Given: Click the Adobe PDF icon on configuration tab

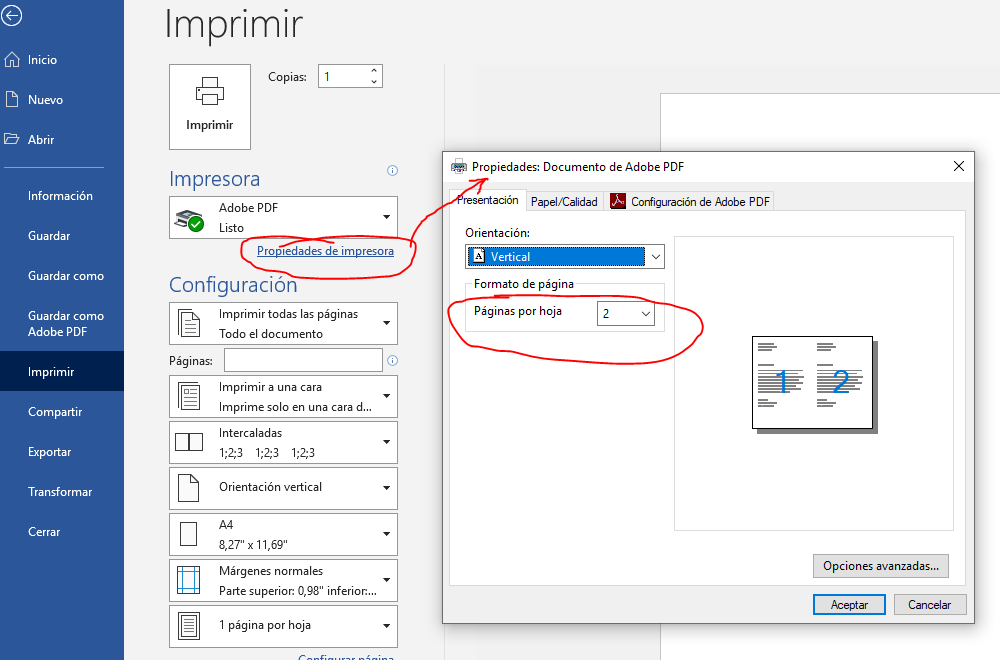Looking at the screenshot, I should (618, 202).
